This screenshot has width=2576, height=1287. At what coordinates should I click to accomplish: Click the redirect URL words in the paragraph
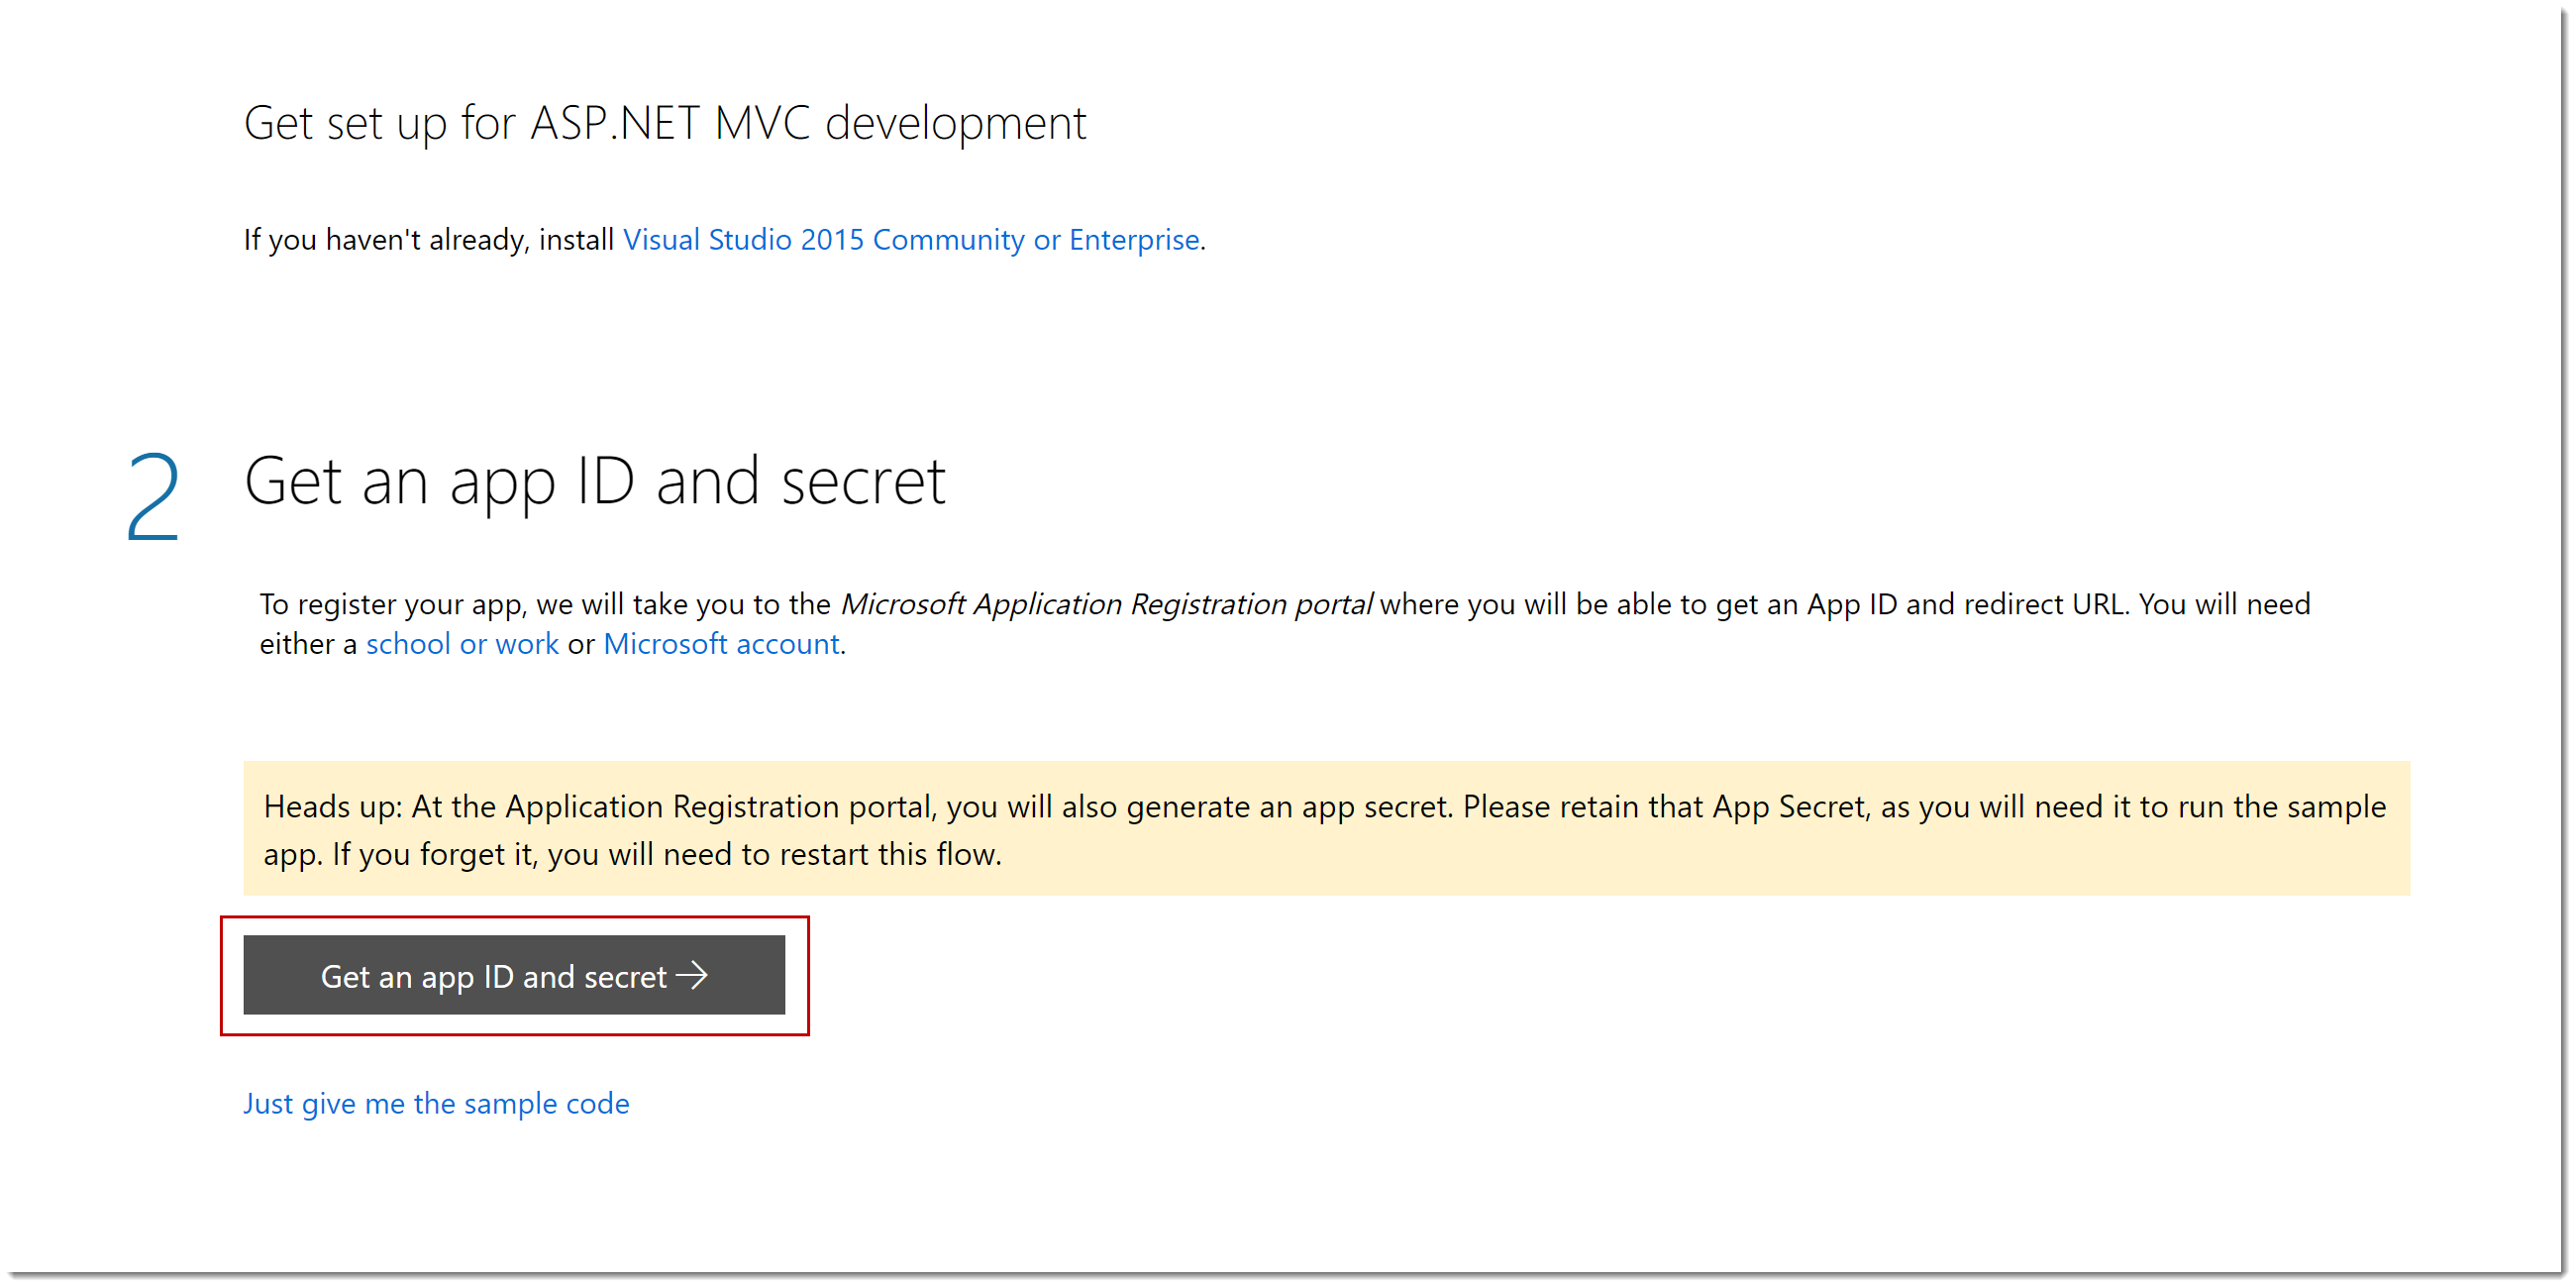2046,604
